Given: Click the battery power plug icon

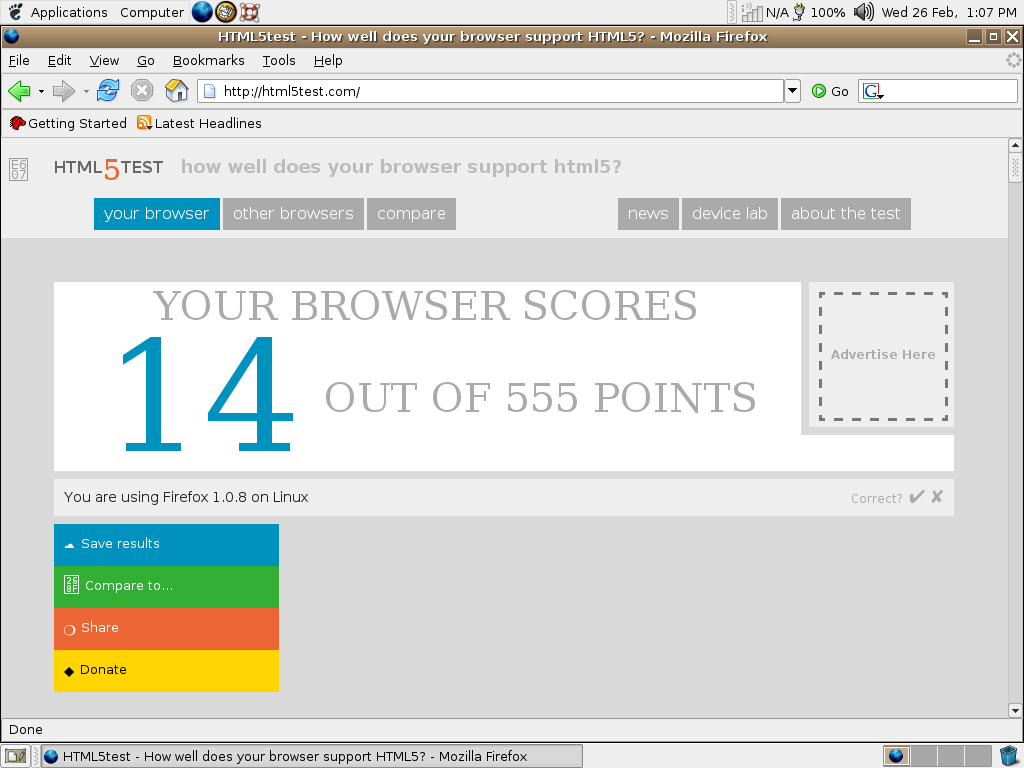Looking at the screenshot, I should (x=799, y=12).
